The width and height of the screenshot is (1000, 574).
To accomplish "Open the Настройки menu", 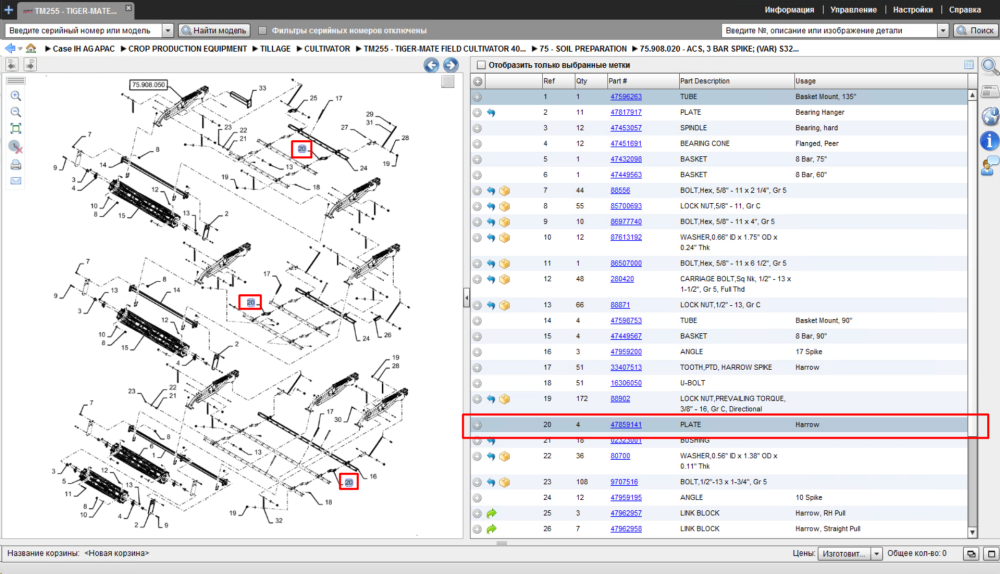I will tap(913, 10).
